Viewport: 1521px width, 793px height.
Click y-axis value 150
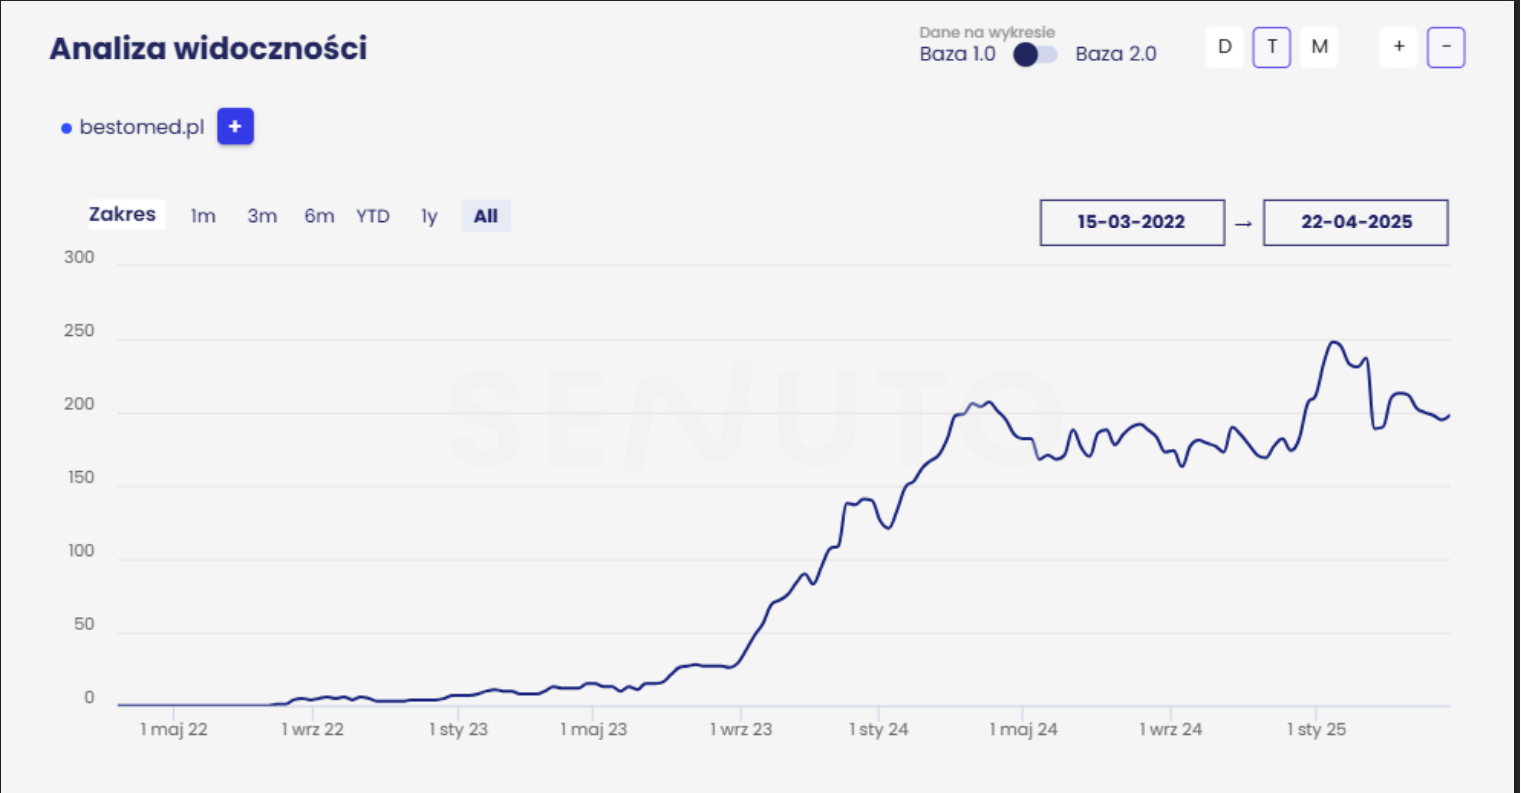[x=79, y=478]
